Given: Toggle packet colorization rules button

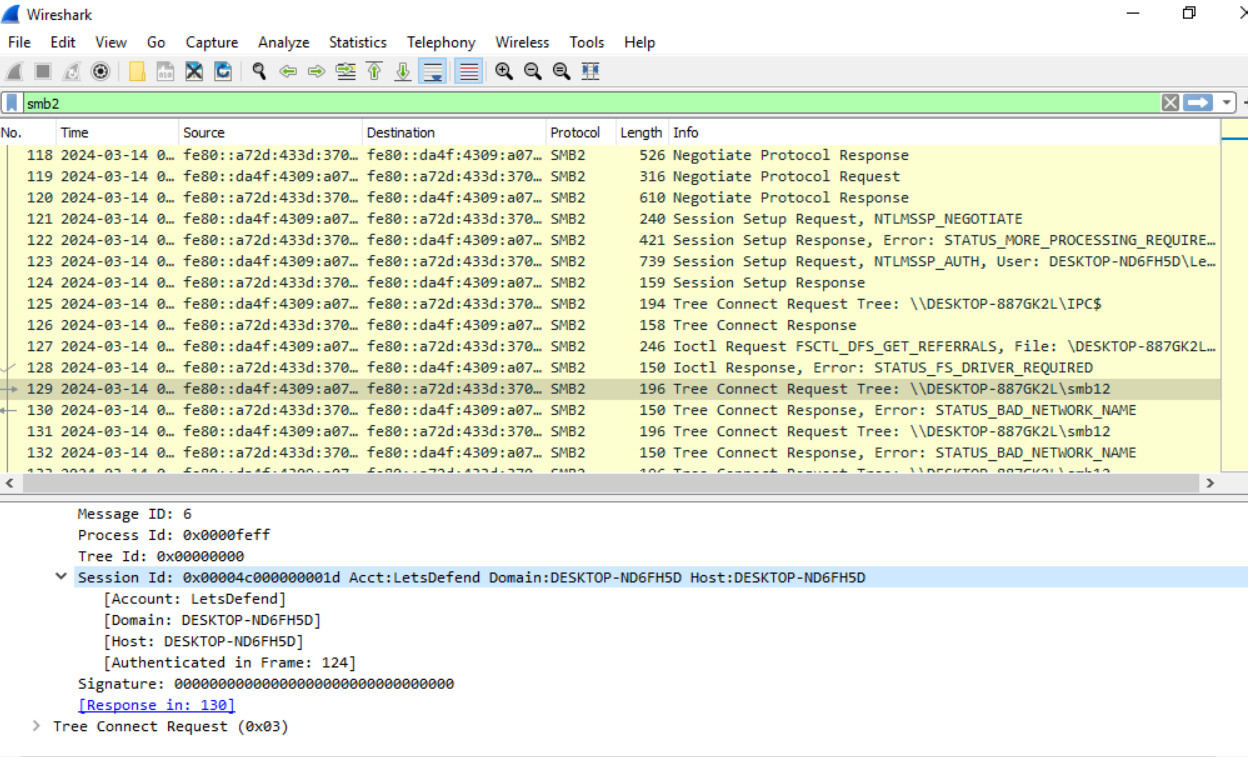Looking at the screenshot, I should (x=468, y=72).
